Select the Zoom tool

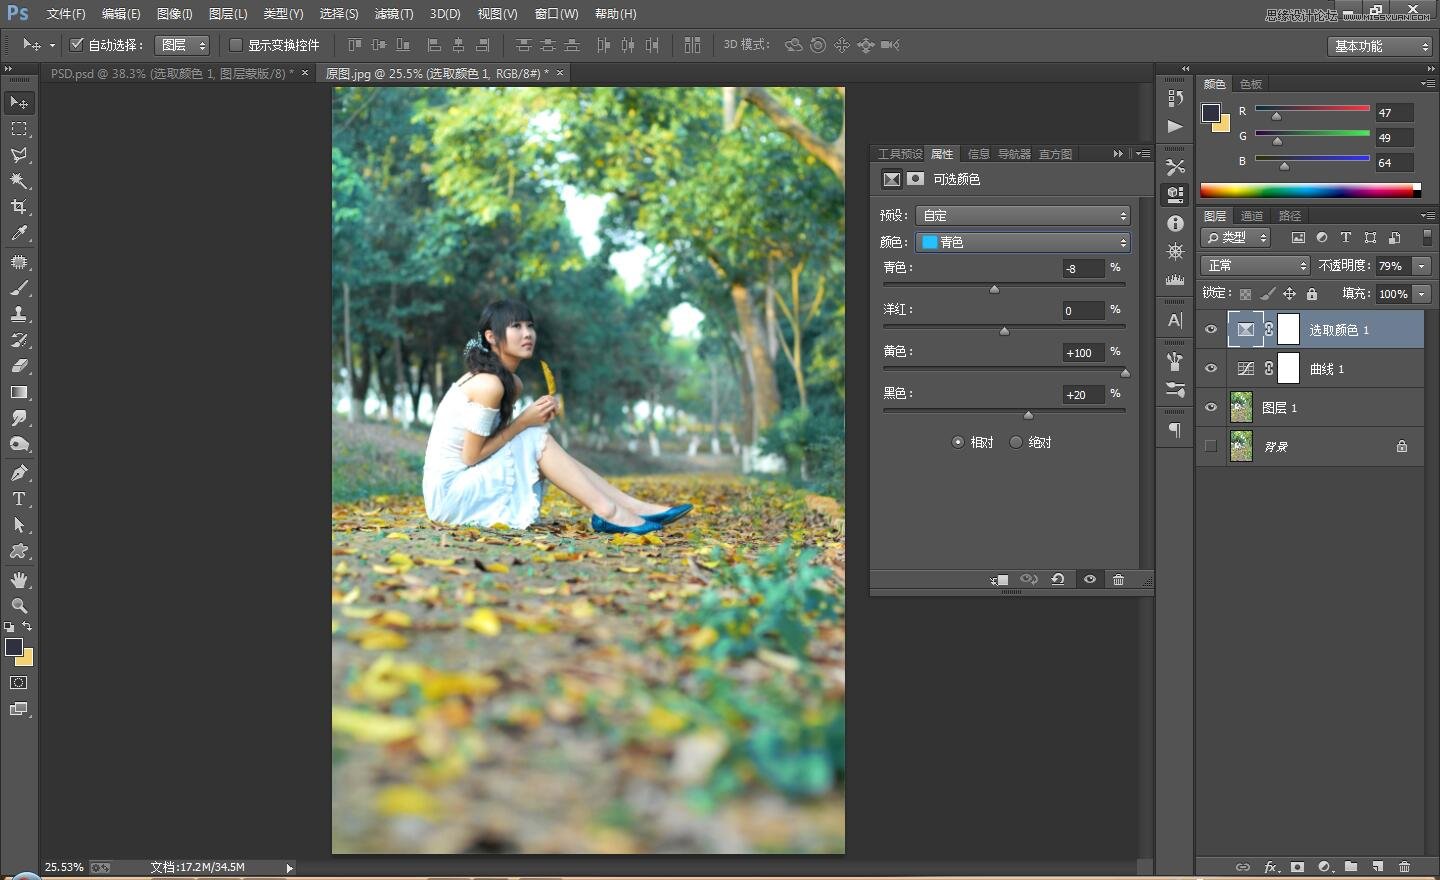(x=19, y=606)
